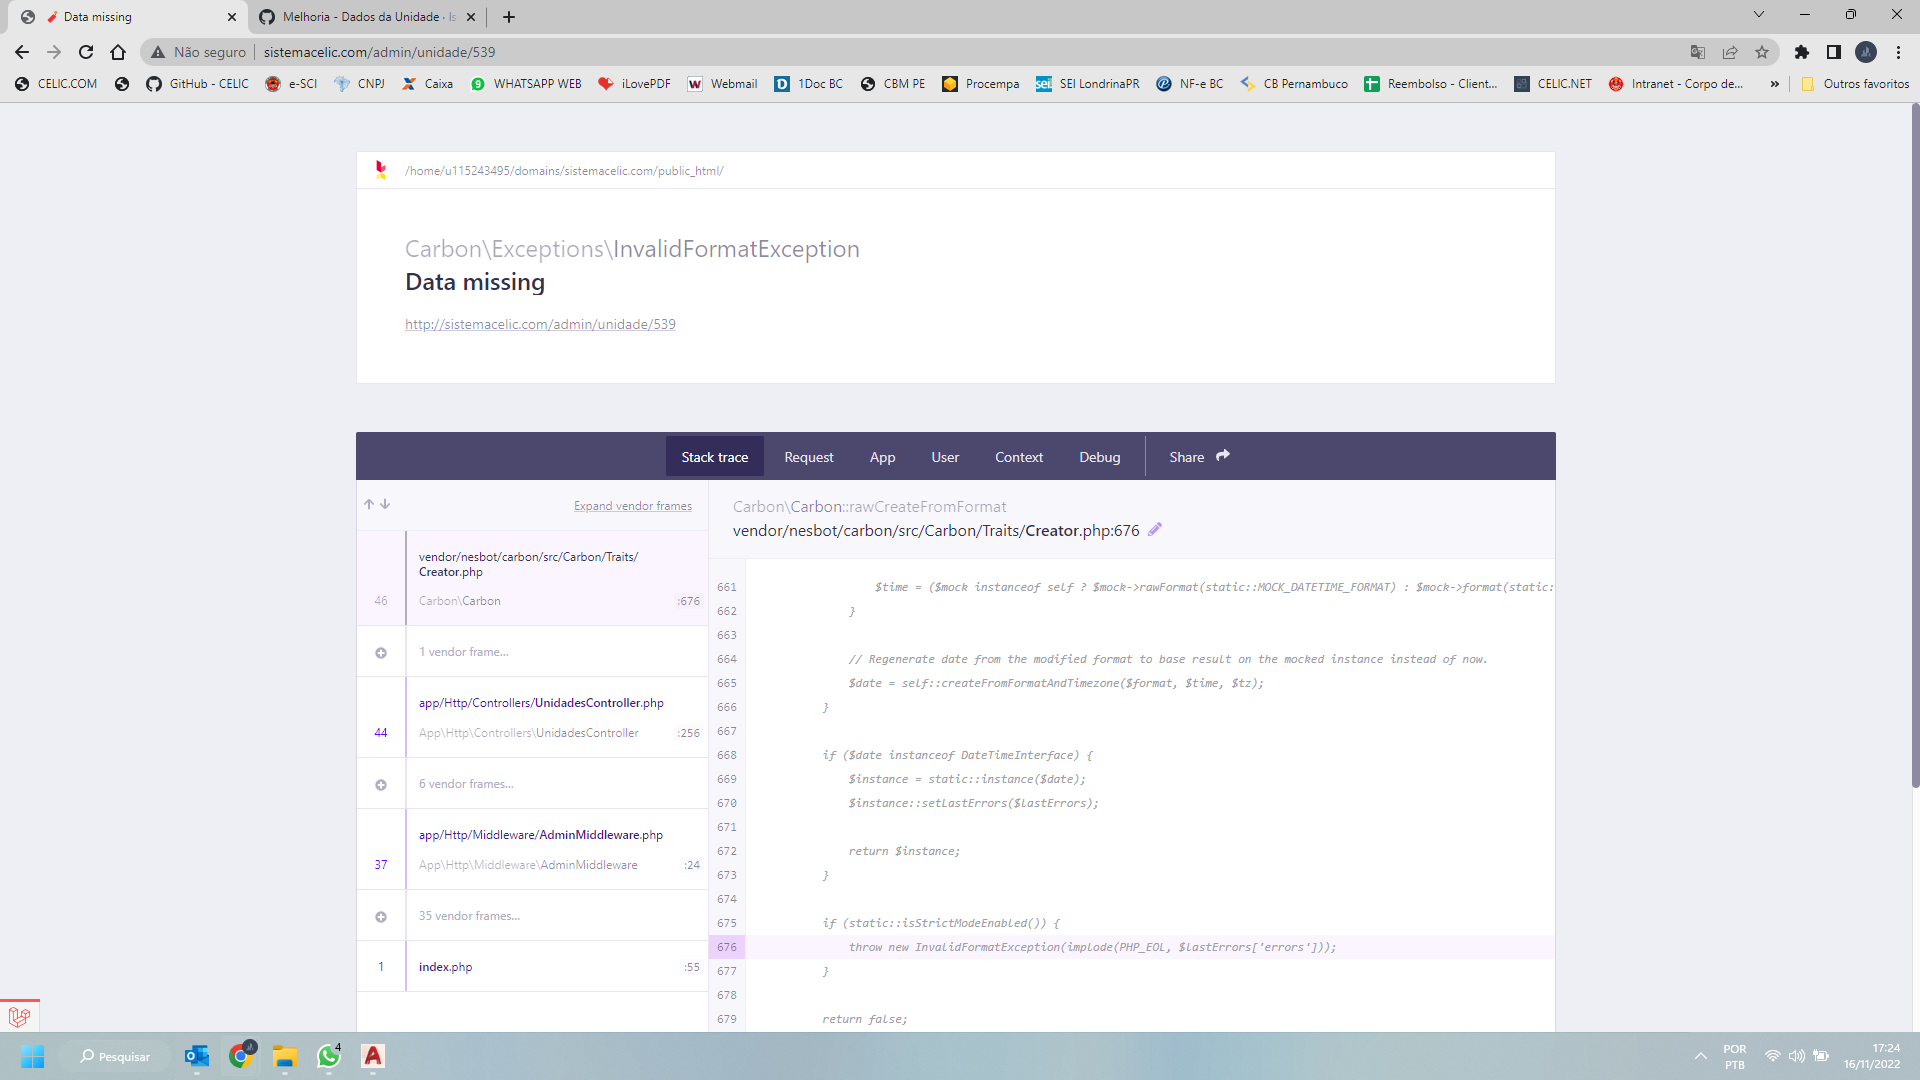The height and width of the screenshot is (1080, 1920).
Task: Open the GitHub - CELIC bookmark
Action: tap(196, 84)
